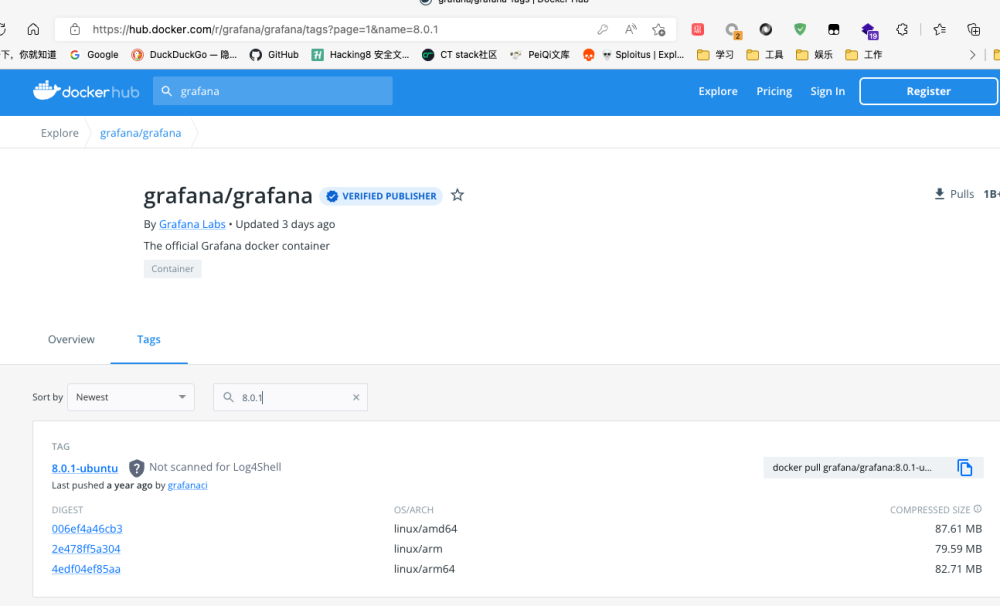
Task: Click the Register button
Action: [929, 91]
